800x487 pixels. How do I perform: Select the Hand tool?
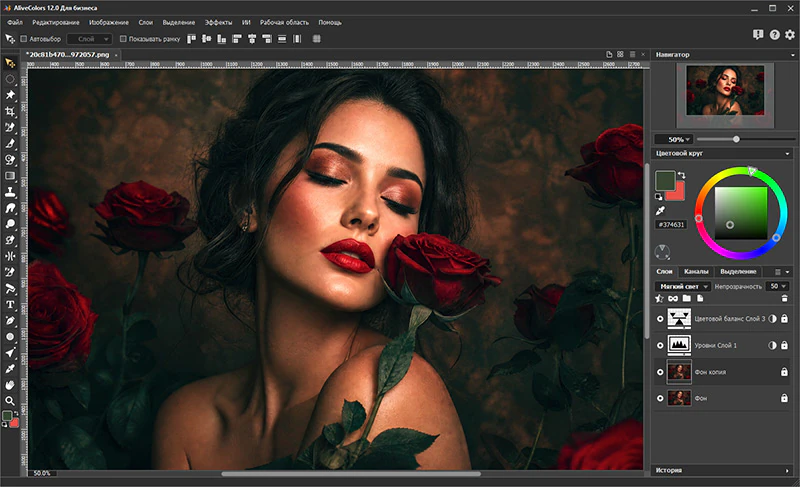point(10,385)
